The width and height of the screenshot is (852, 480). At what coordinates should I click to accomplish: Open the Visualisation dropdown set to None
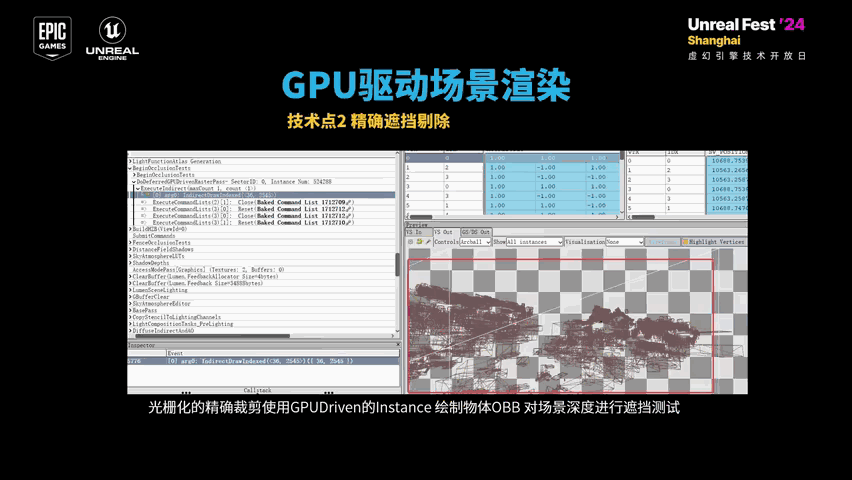coord(624,242)
